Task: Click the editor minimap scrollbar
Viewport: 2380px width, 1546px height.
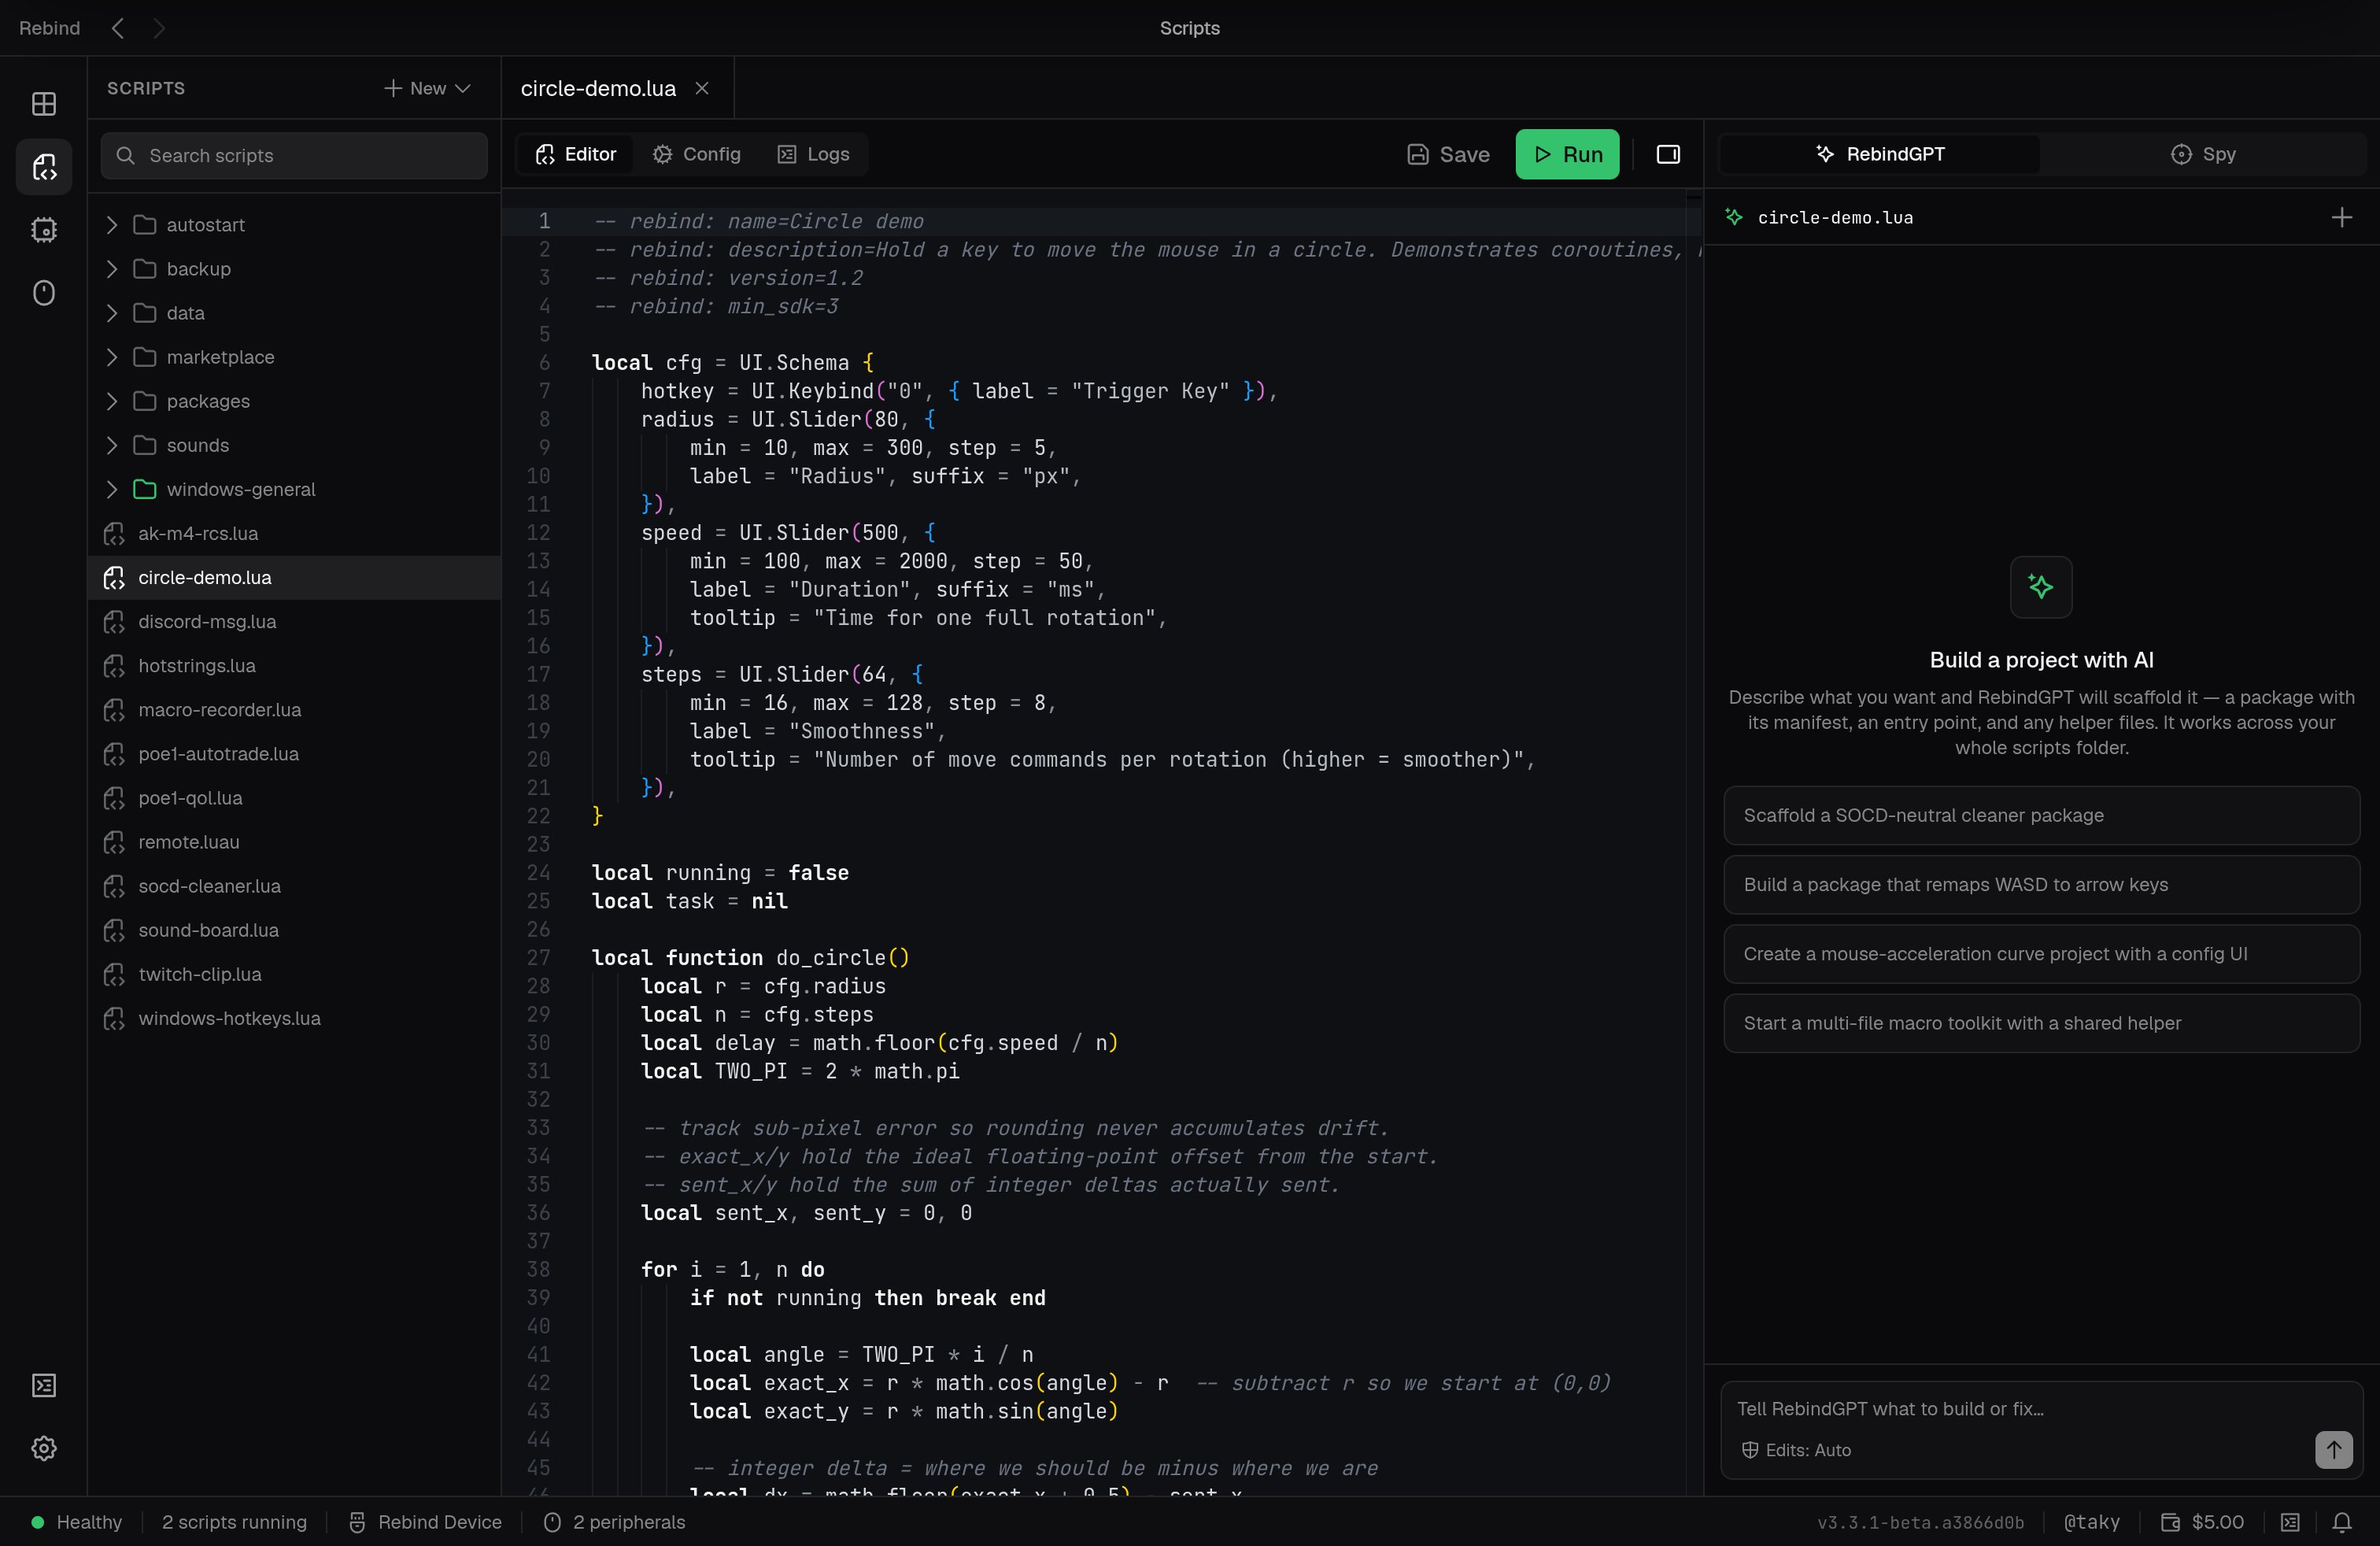Action: click(x=1693, y=842)
